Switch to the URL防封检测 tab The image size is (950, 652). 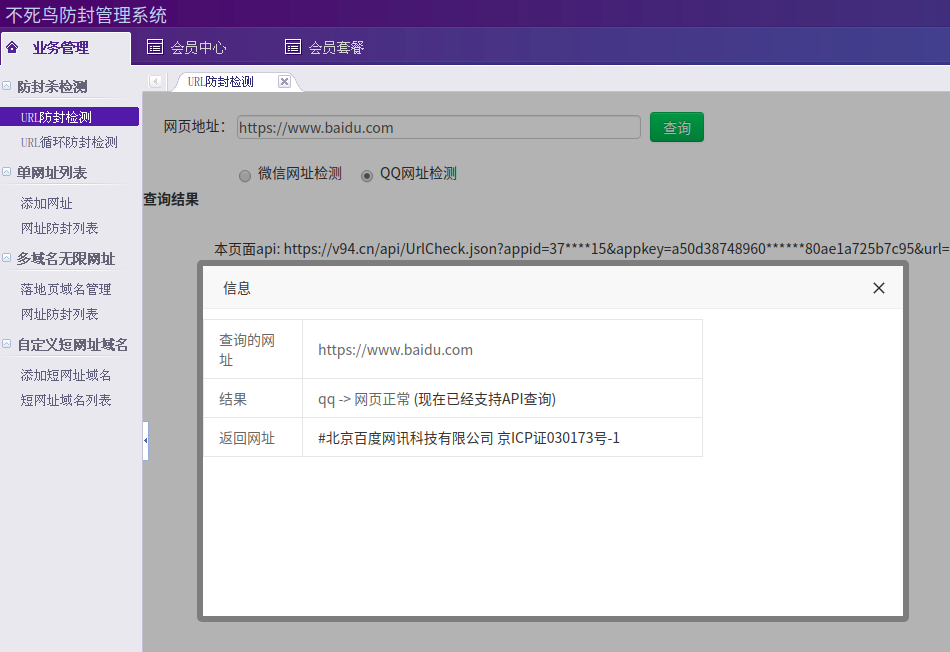pos(221,81)
